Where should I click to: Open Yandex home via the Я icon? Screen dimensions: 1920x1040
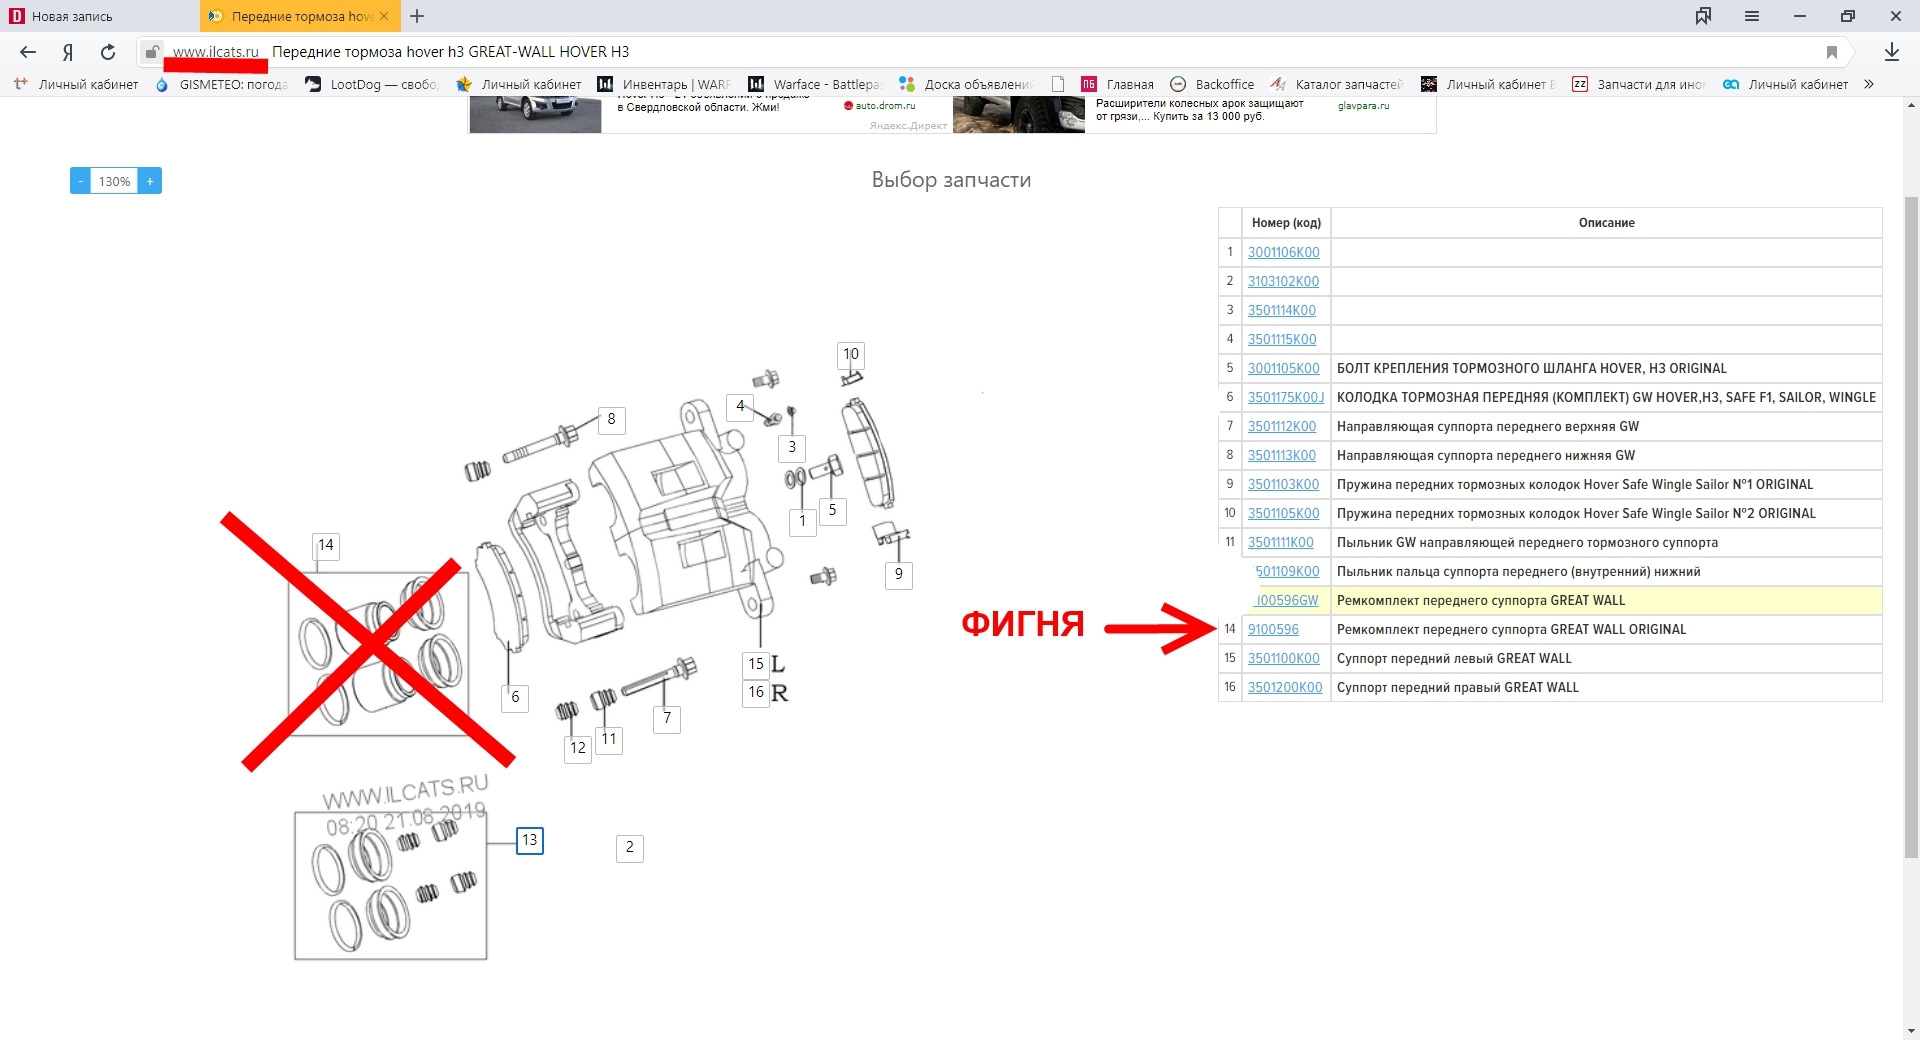68,52
